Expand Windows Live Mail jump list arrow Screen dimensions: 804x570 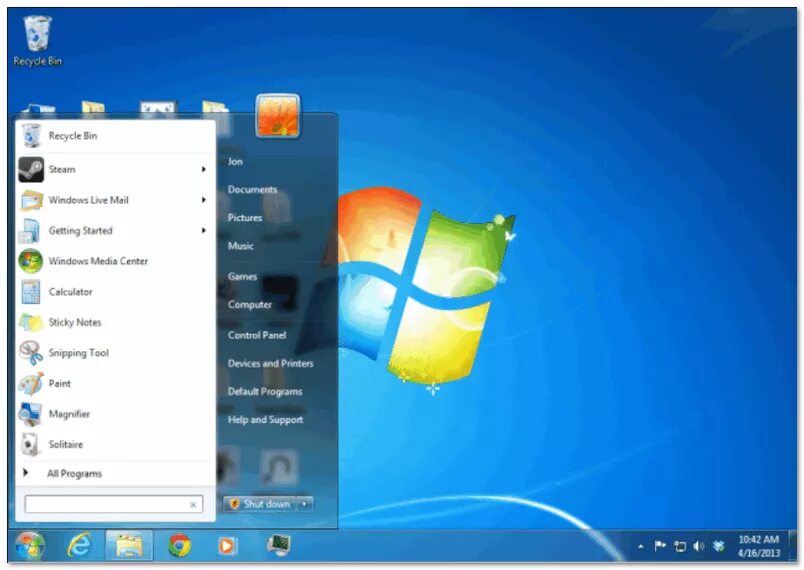click(204, 200)
